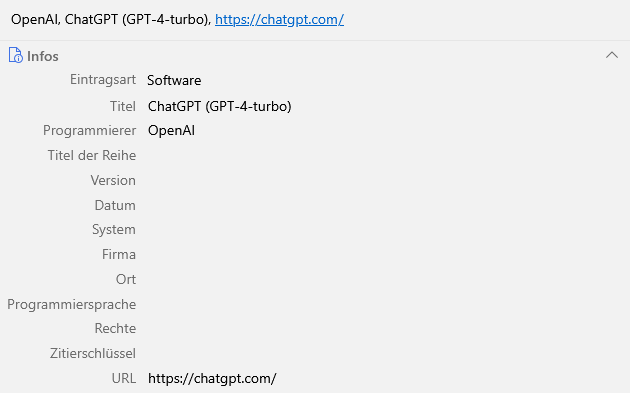Click the Infos section heading
630x393 pixels.
[x=43, y=56]
